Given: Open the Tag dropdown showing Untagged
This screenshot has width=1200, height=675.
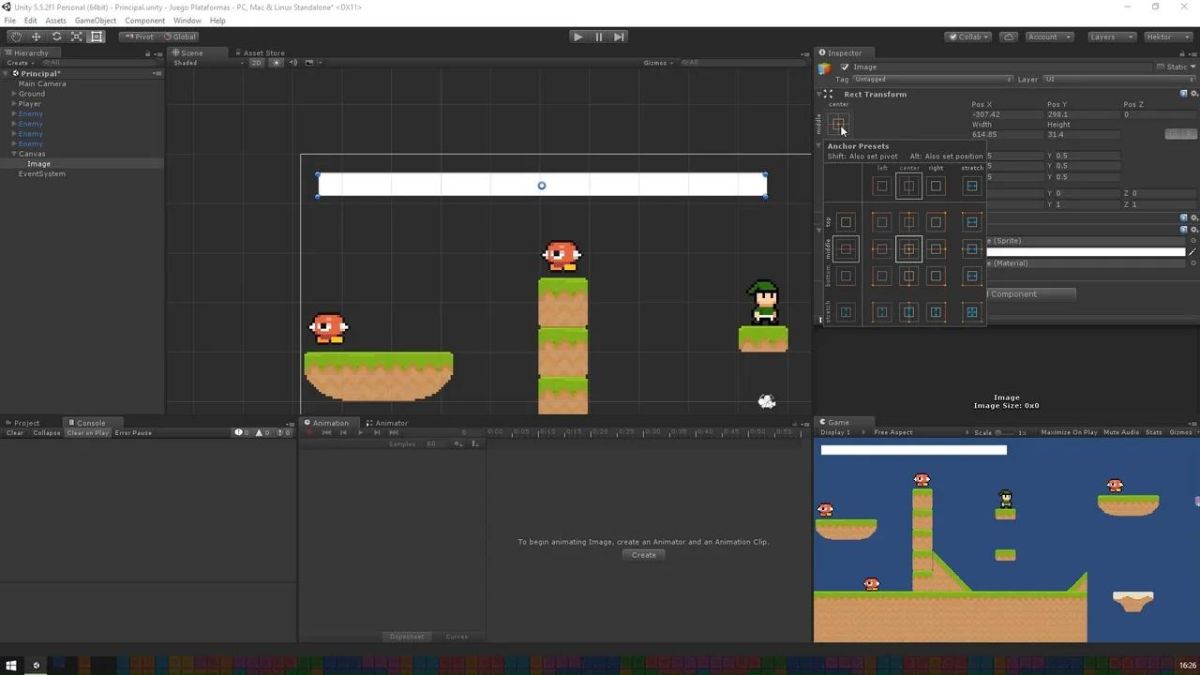Looking at the screenshot, I should click(933, 79).
